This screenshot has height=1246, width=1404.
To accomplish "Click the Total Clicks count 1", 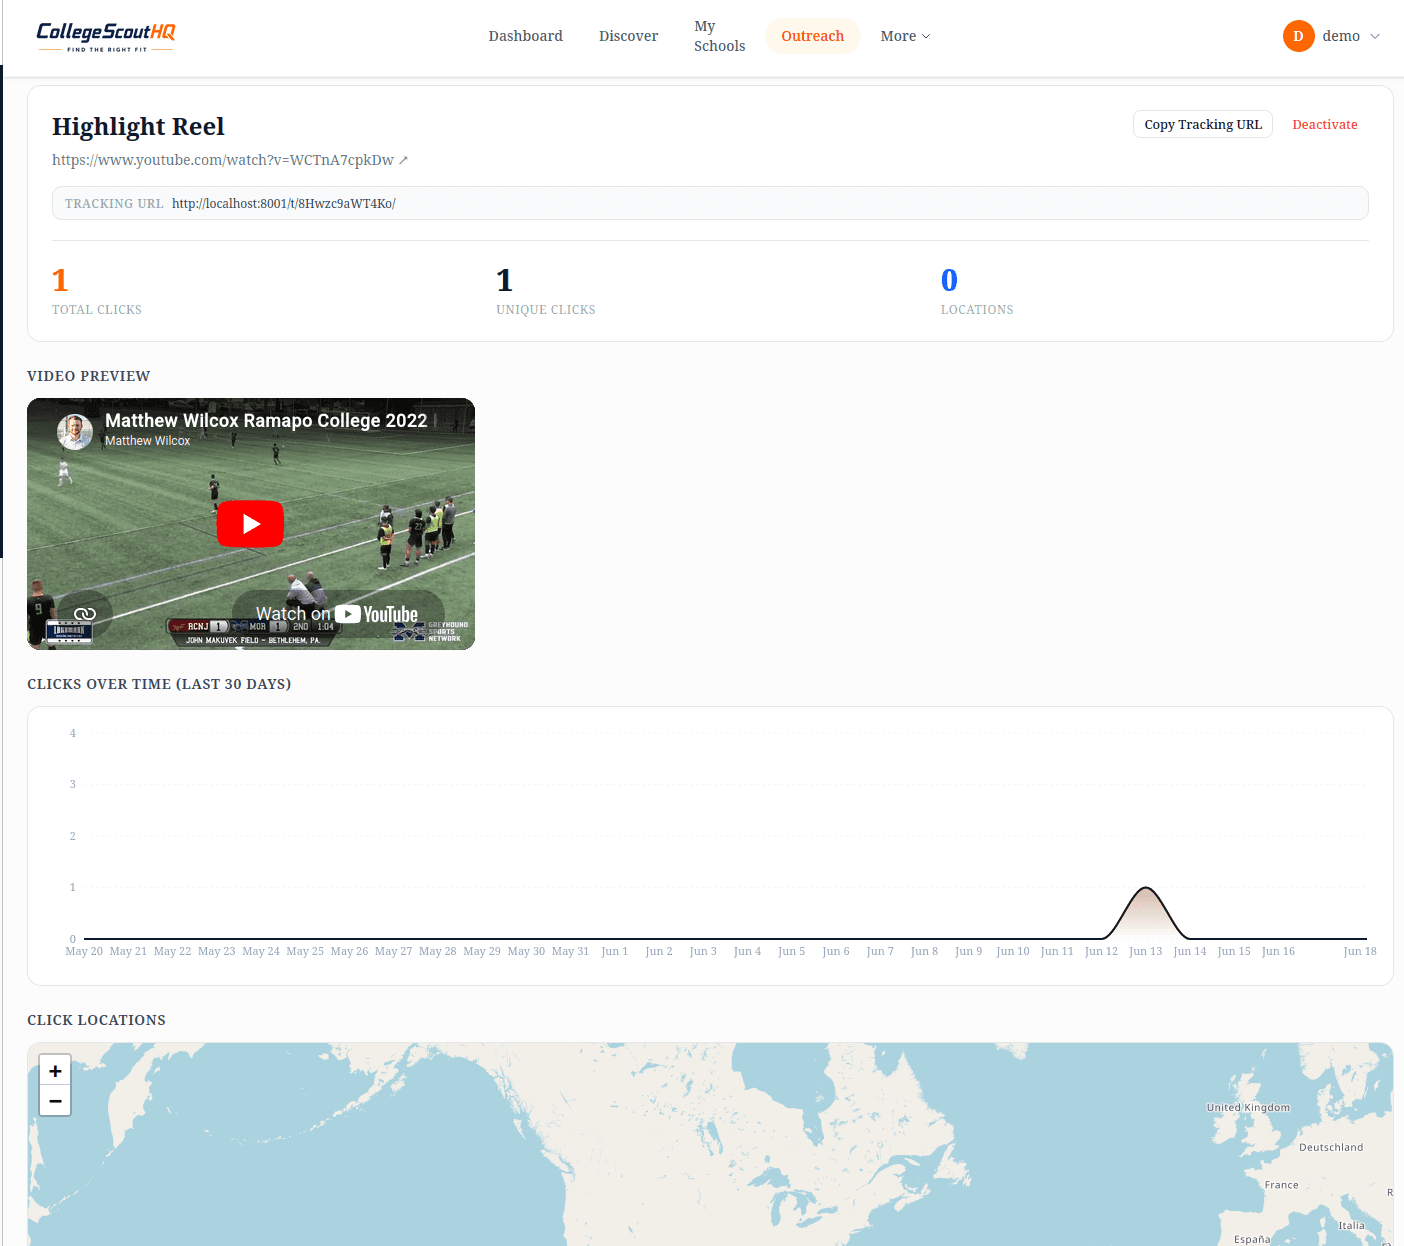I will (60, 280).
